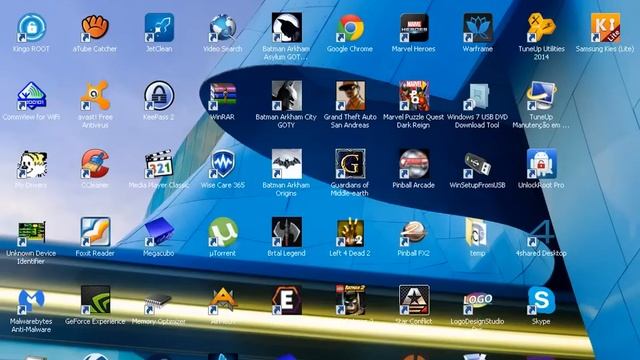Open the Star Conflict shortcut
640x360 pixels.
(x=413, y=300)
